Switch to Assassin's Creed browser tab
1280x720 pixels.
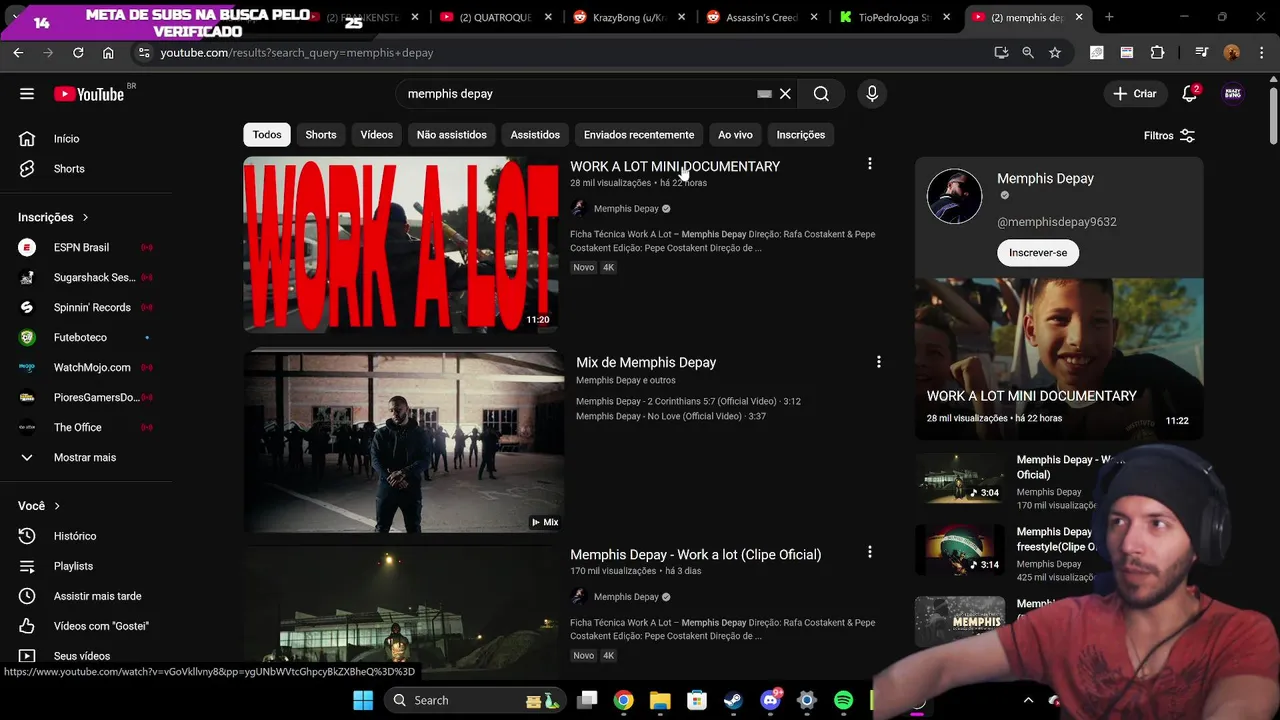tap(759, 17)
